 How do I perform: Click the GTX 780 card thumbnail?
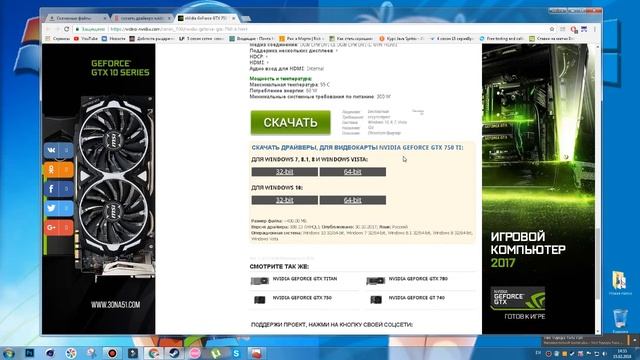click(376, 281)
